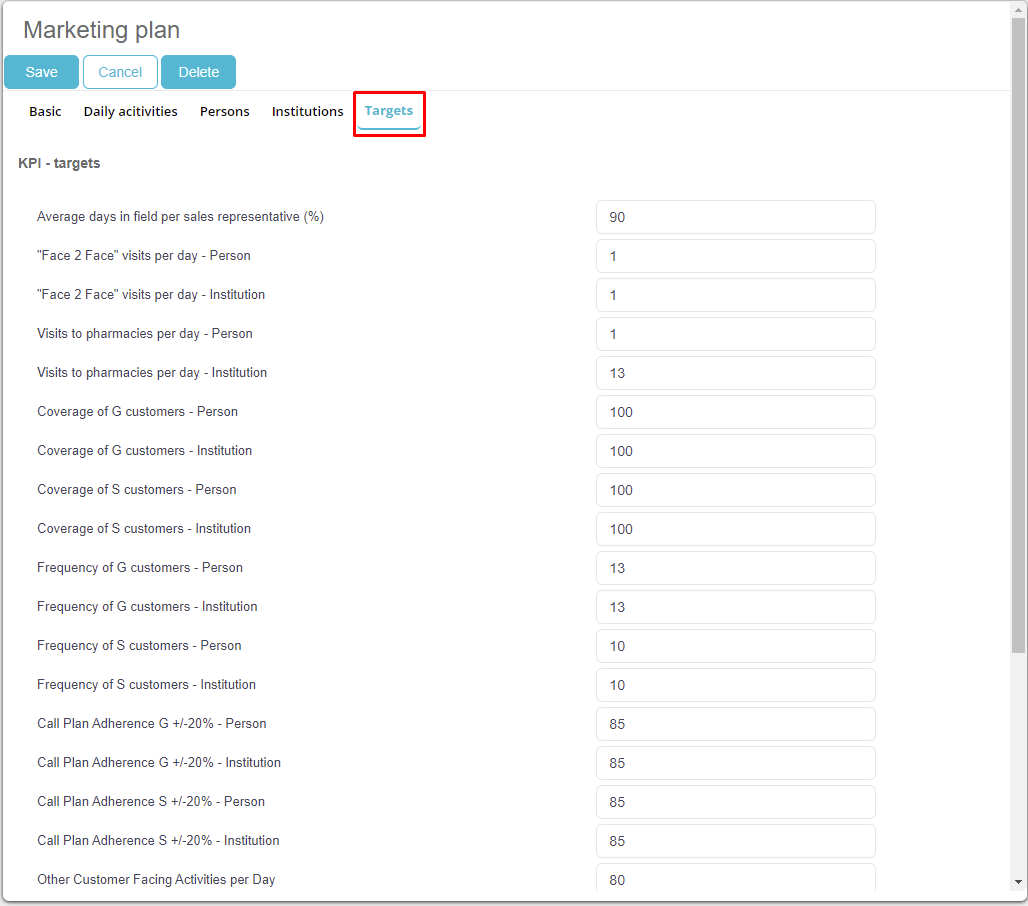Click the scrollbar up arrow
This screenshot has width=1028, height=906.
coord(1018,10)
